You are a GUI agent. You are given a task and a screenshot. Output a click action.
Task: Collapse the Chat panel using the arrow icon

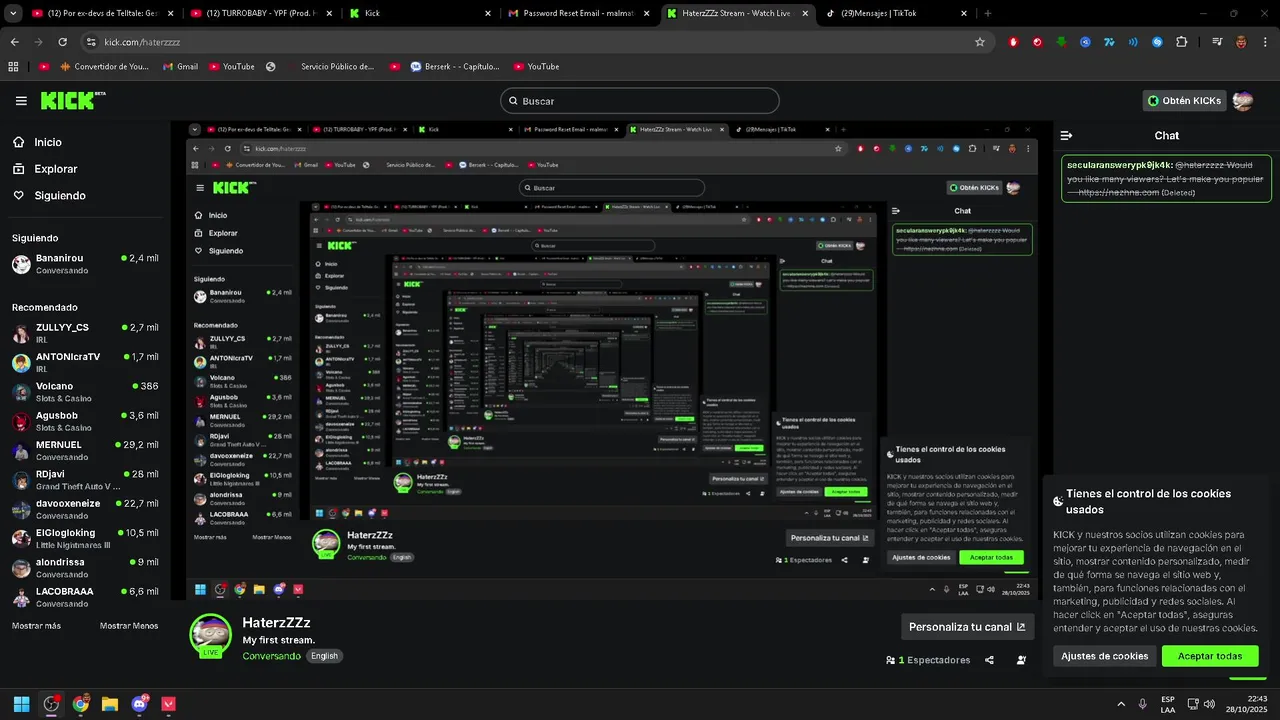click(1066, 135)
